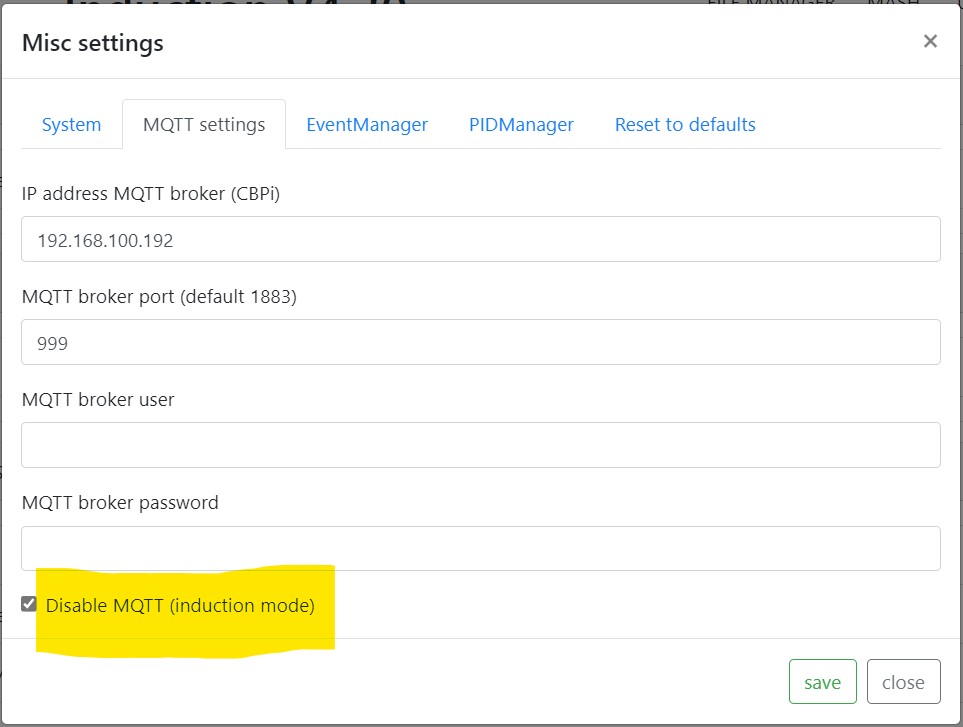This screenshot has width=963, height=727.
Task: Focus the MQTT broker port input
Action: click(480, 343)
